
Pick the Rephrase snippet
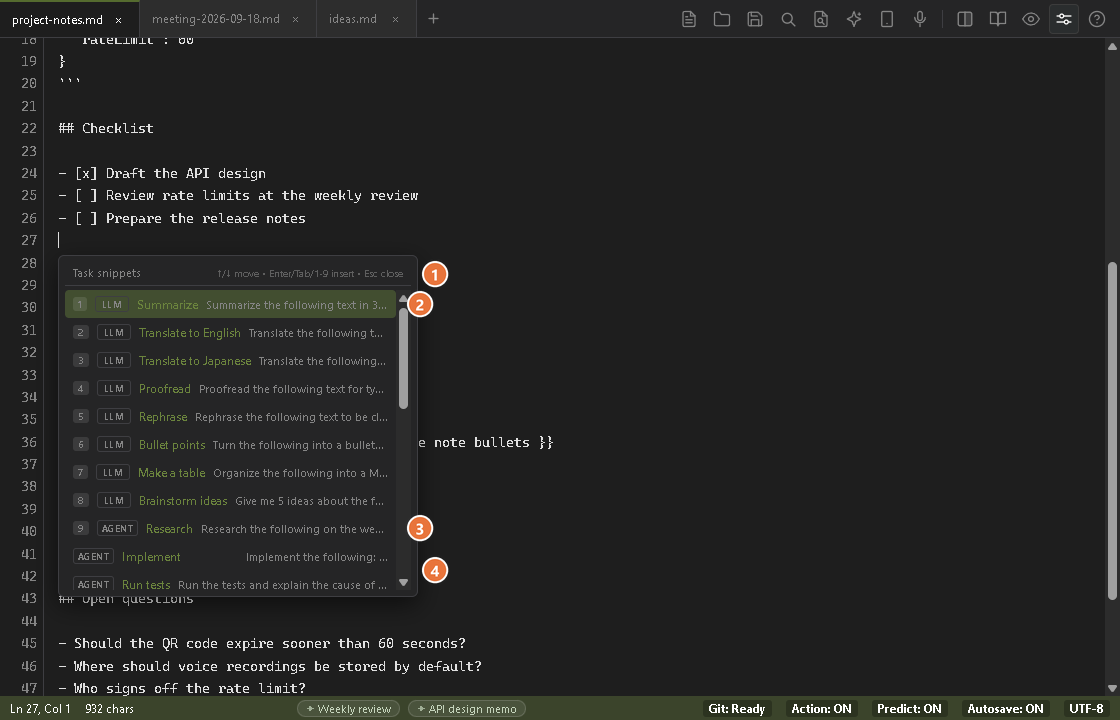coord(230,416)
